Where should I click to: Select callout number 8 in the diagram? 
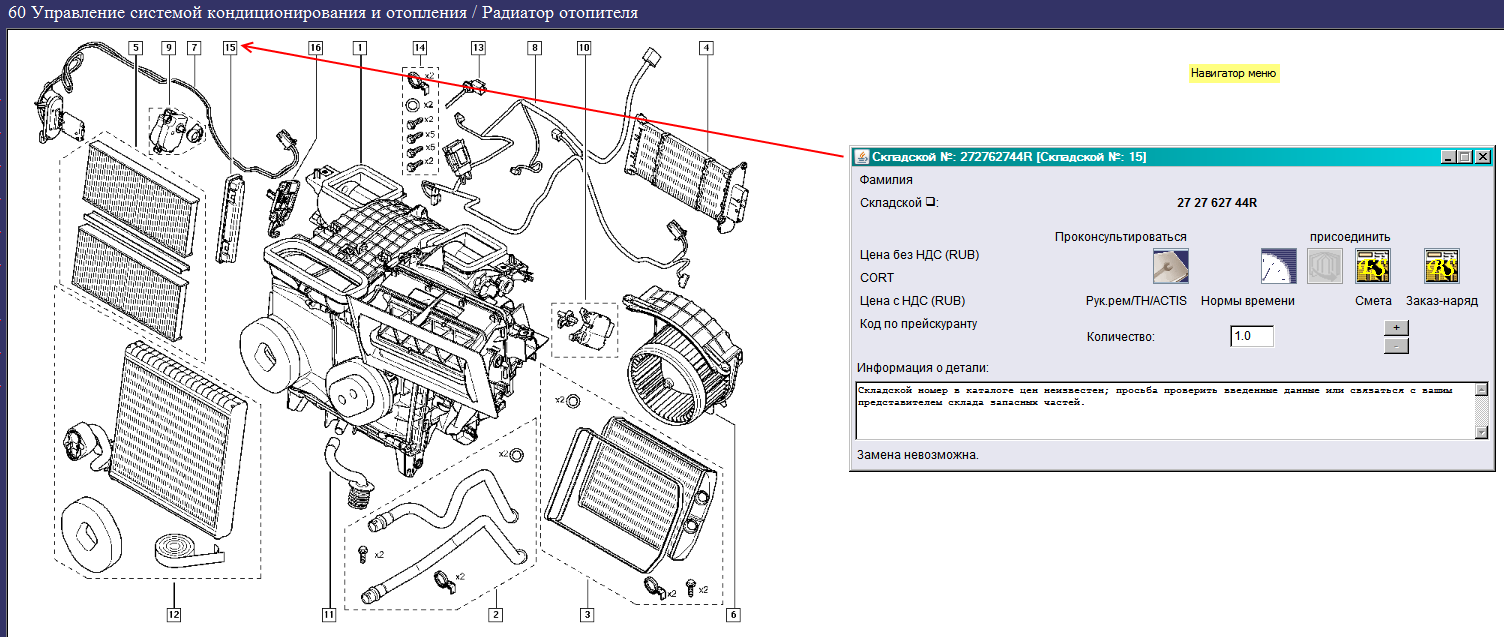pyautogui.click(x=535, y=47)
